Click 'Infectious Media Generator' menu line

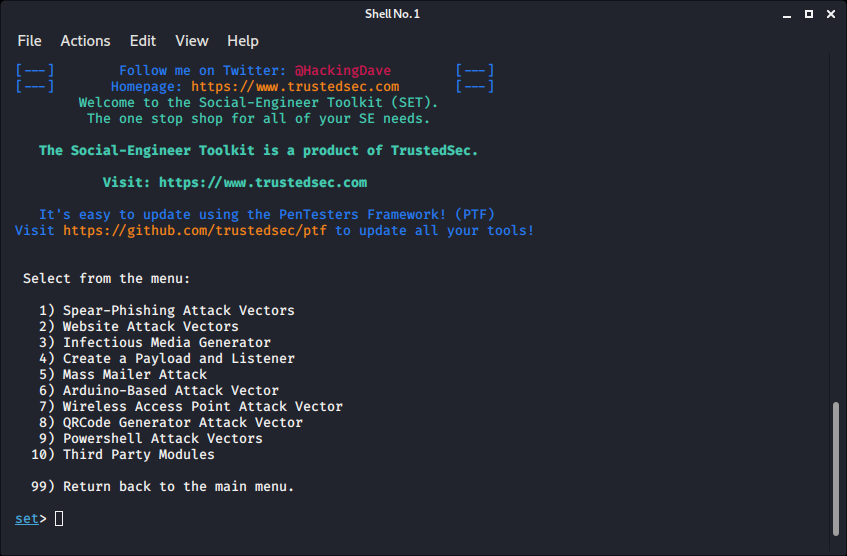(155, 343)
